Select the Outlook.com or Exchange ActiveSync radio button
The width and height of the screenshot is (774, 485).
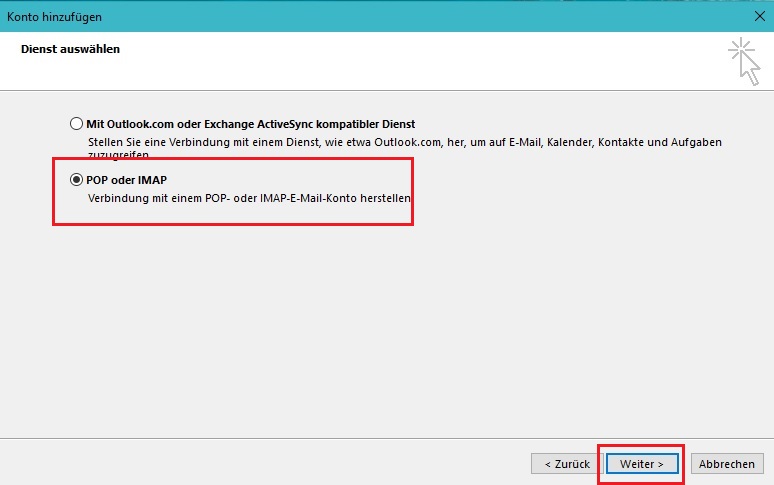tap(76, 124)
